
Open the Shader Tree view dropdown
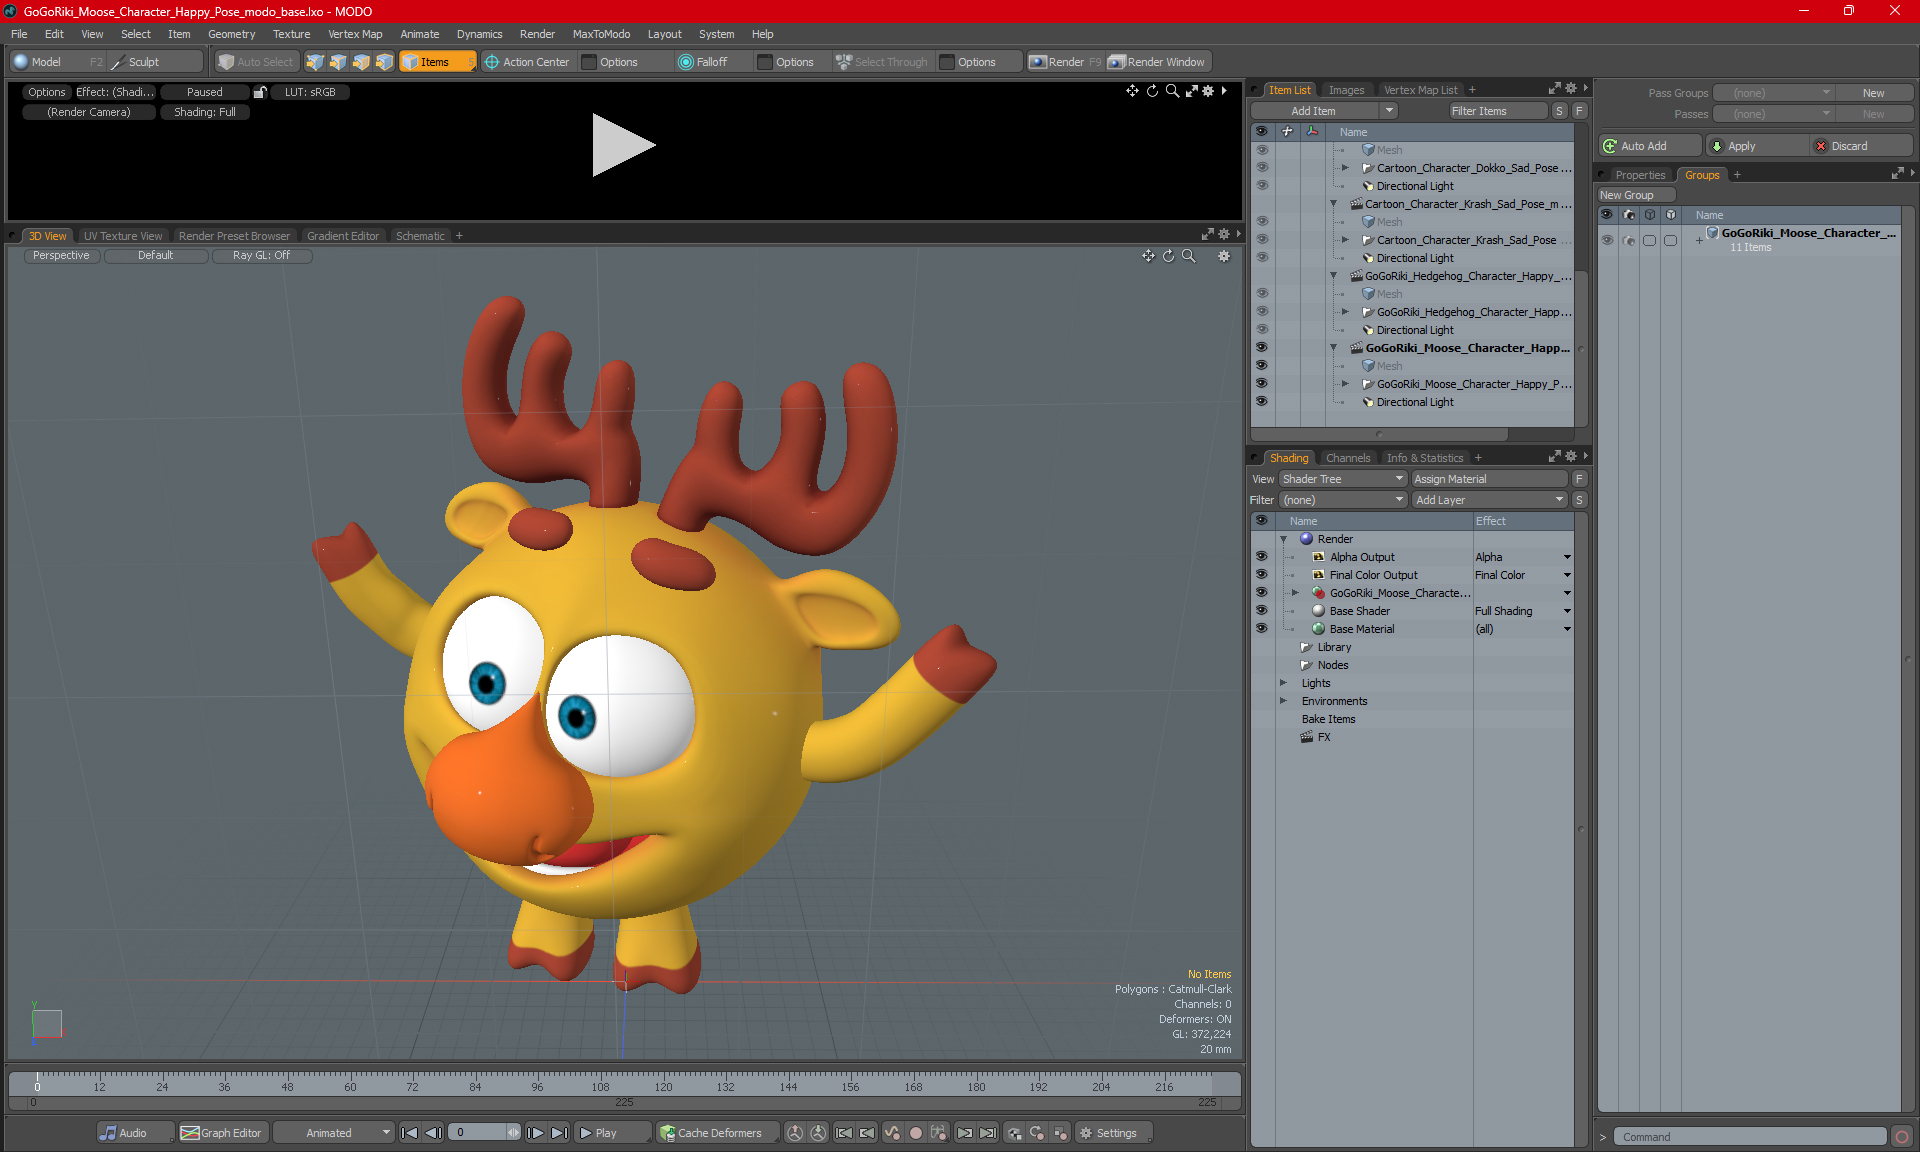[1343, 479]
